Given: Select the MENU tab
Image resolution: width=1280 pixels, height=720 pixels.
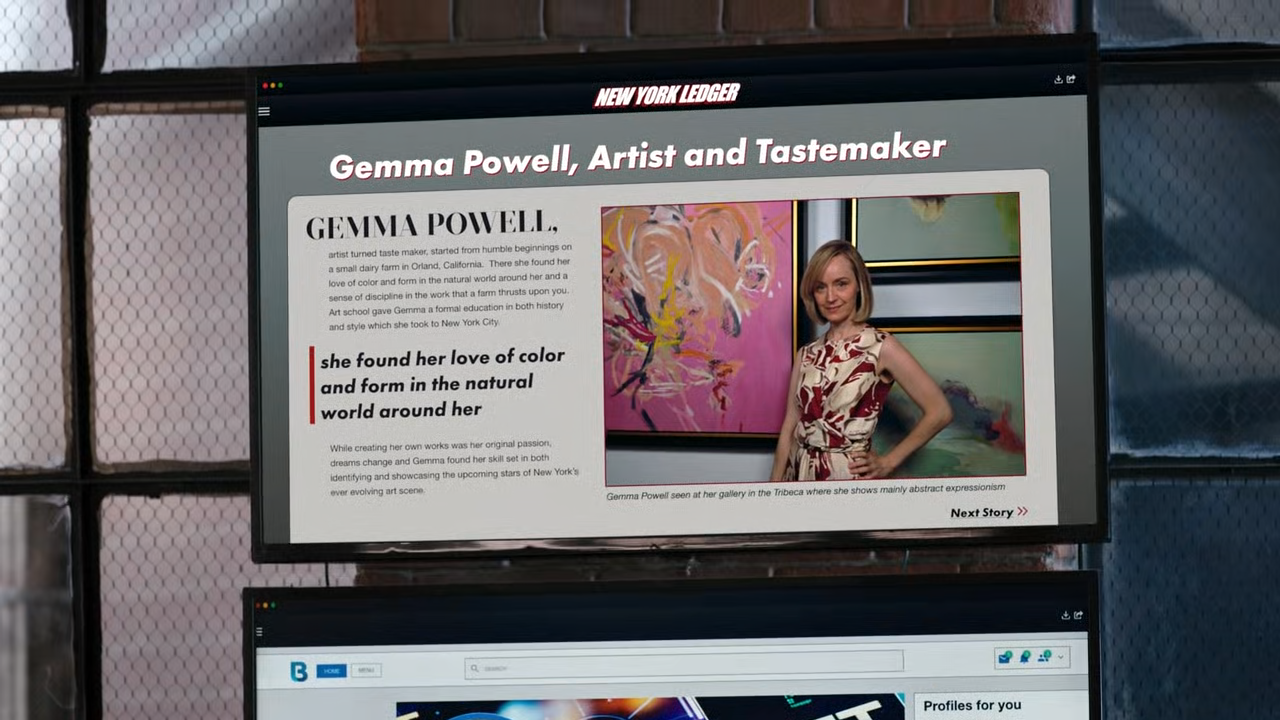Looking at the screenshot, I should pos(365,670).
